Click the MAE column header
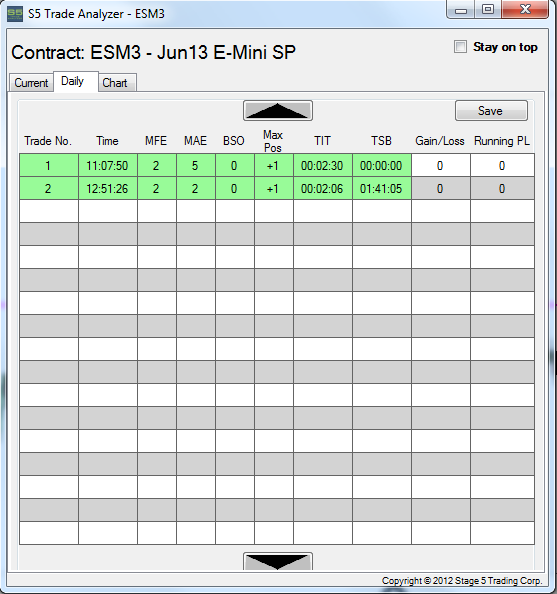 coord(195,141)
